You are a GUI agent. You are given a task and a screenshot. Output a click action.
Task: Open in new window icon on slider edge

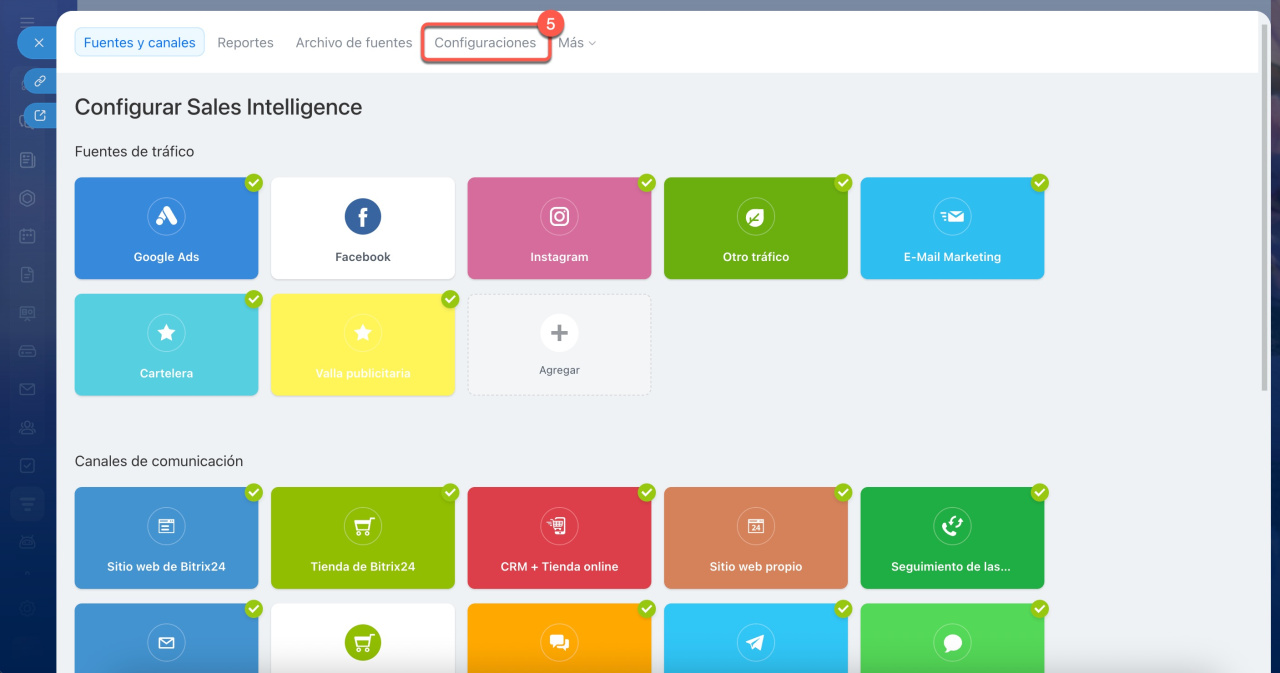tap(40, 116)
